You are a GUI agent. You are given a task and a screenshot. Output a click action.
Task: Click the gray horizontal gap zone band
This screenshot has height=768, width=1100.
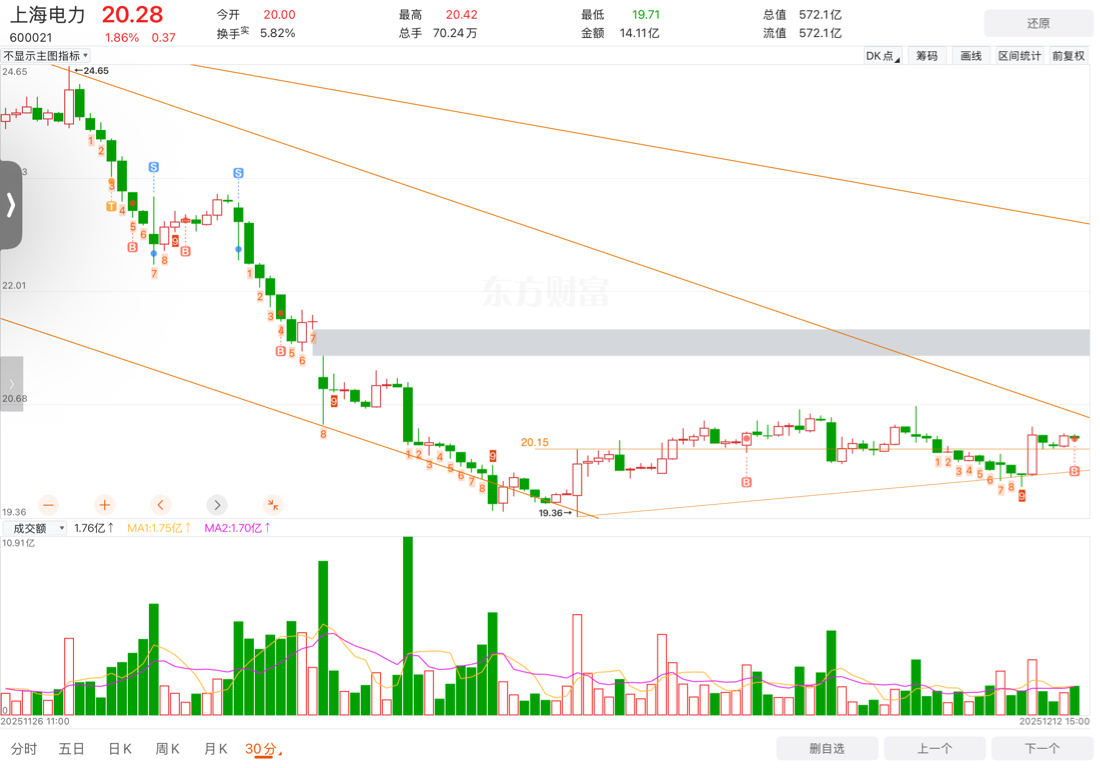pyautogui.click(x=700, y=342)
